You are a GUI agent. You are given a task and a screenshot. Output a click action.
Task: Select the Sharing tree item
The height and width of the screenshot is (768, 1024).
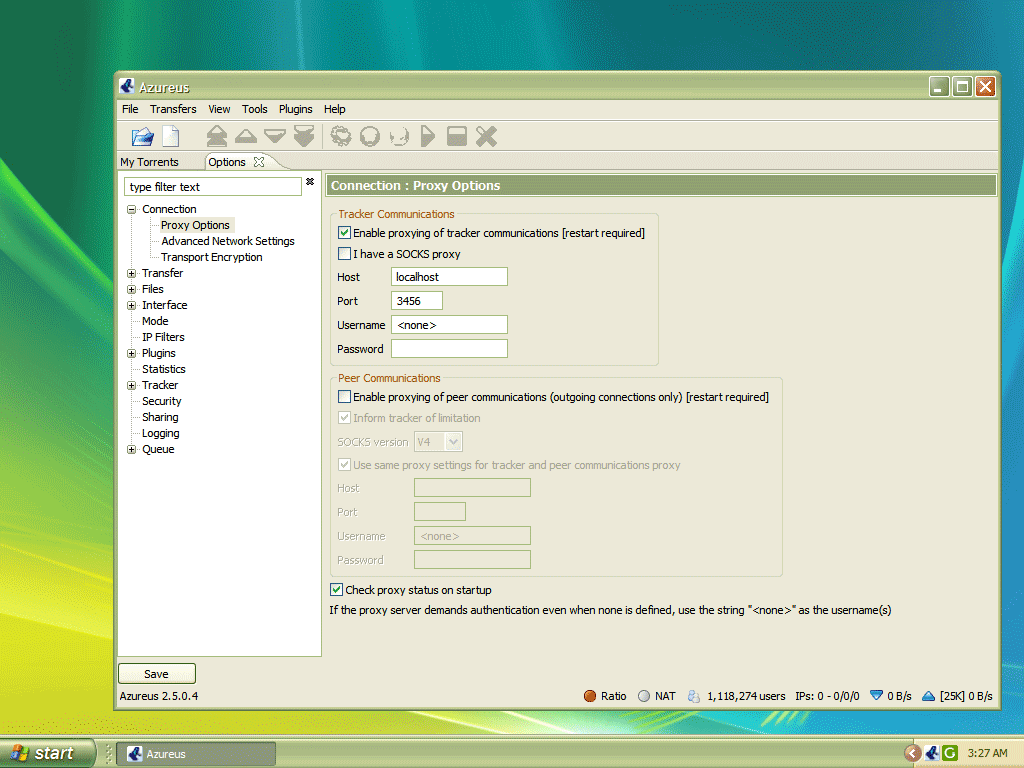point(160,417)
